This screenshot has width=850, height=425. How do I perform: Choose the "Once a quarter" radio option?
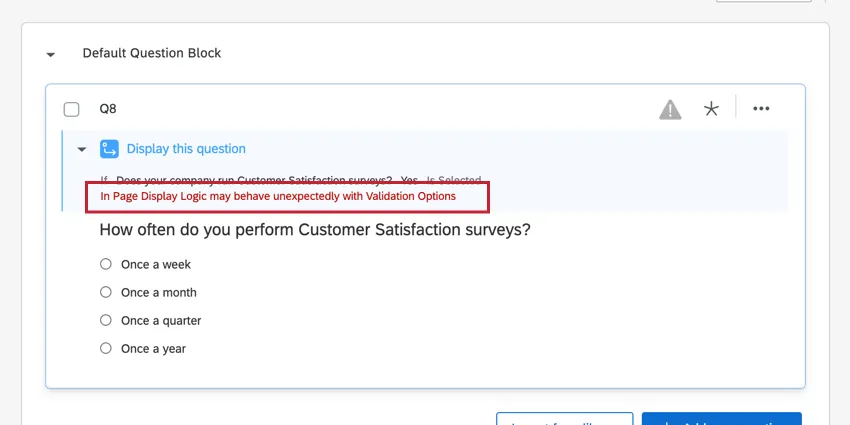pyautogui.click(x=106, y=320)
